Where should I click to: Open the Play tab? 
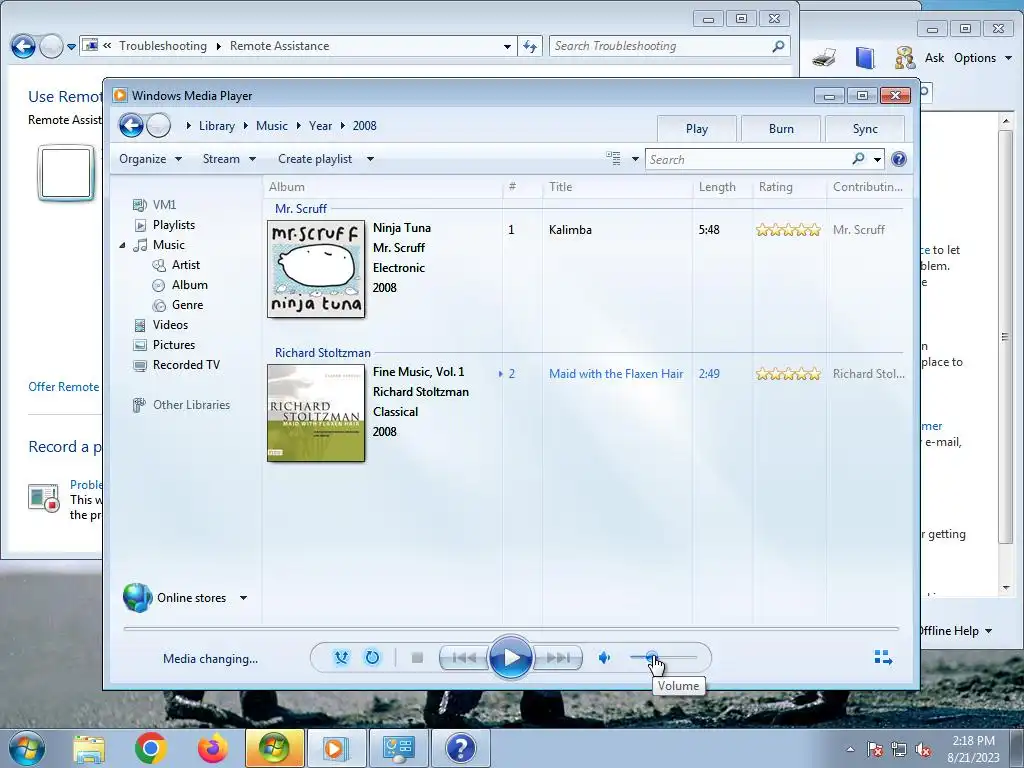click(697, 129)
